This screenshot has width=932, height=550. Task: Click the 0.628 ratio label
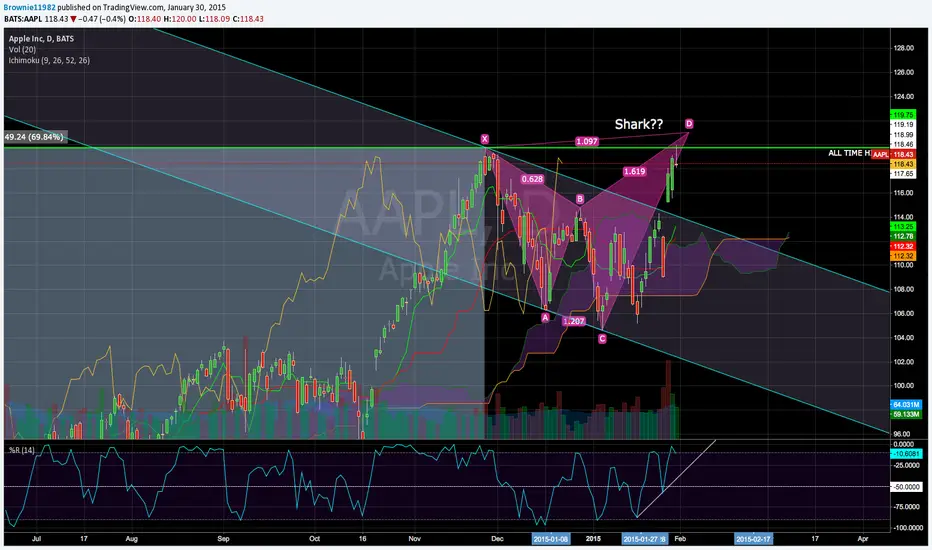tap(532, 179)
